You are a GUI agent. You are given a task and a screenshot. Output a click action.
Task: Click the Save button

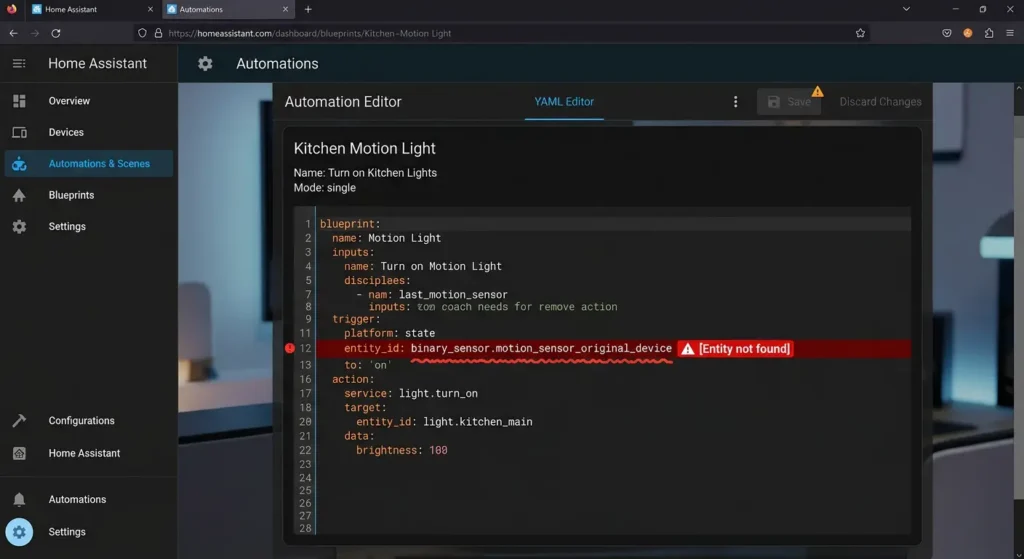point(789,102)
